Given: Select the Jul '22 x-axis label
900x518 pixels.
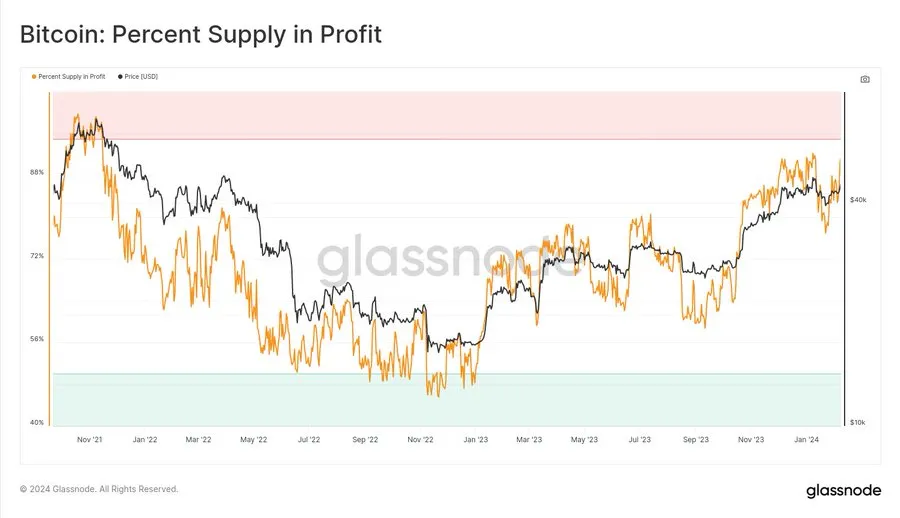Looking at the screenshot, I should [309, 439].
